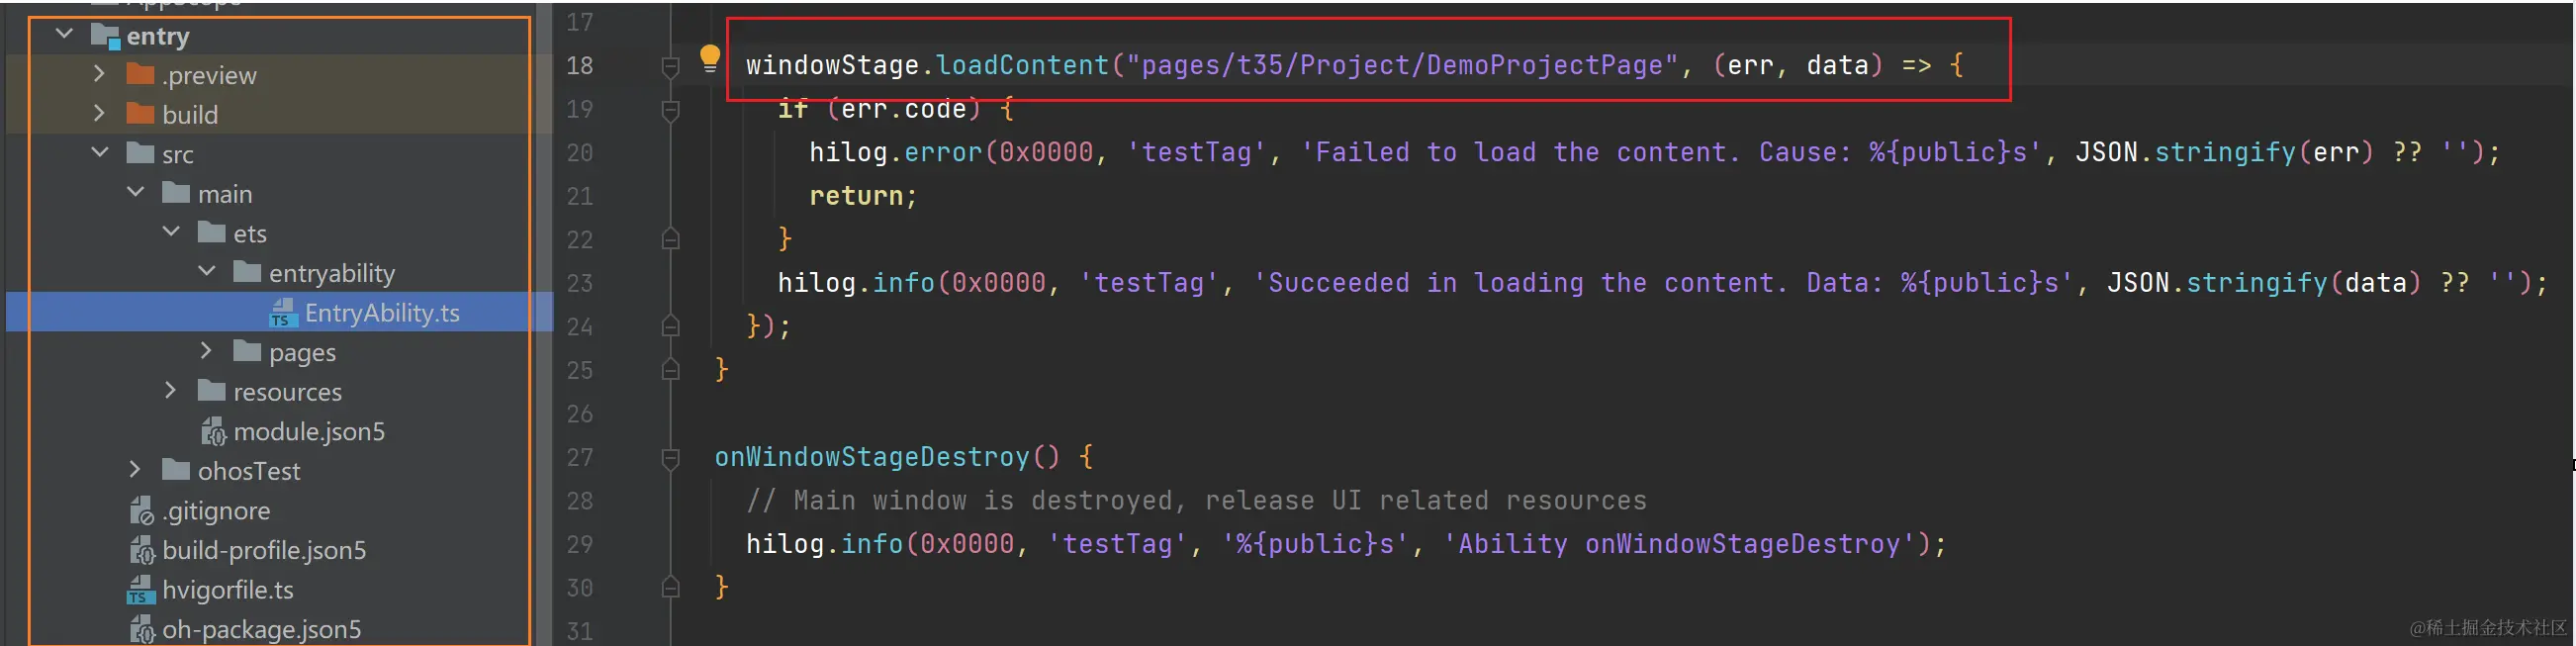This screenshot has width=2576, height=646.
Task: Click the orange .preview folder icon
Action: [x=141, y=75]
